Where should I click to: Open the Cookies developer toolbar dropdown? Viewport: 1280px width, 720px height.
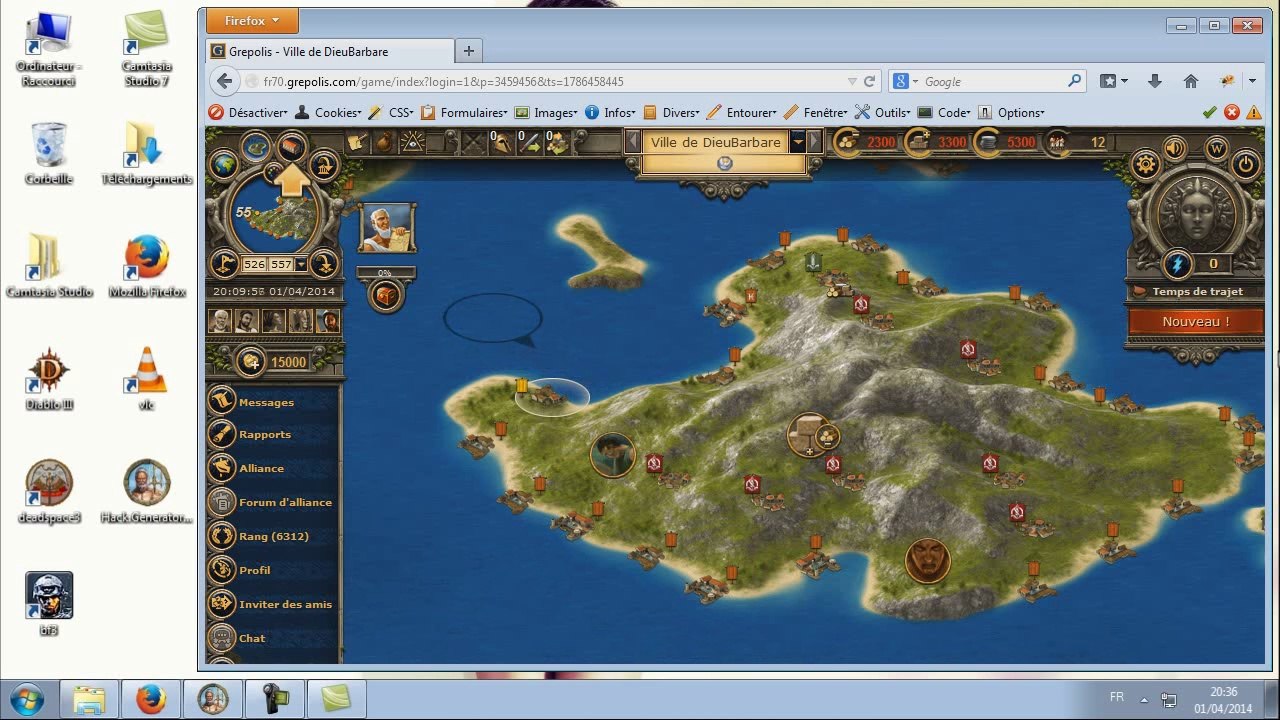tap(328, 112)
